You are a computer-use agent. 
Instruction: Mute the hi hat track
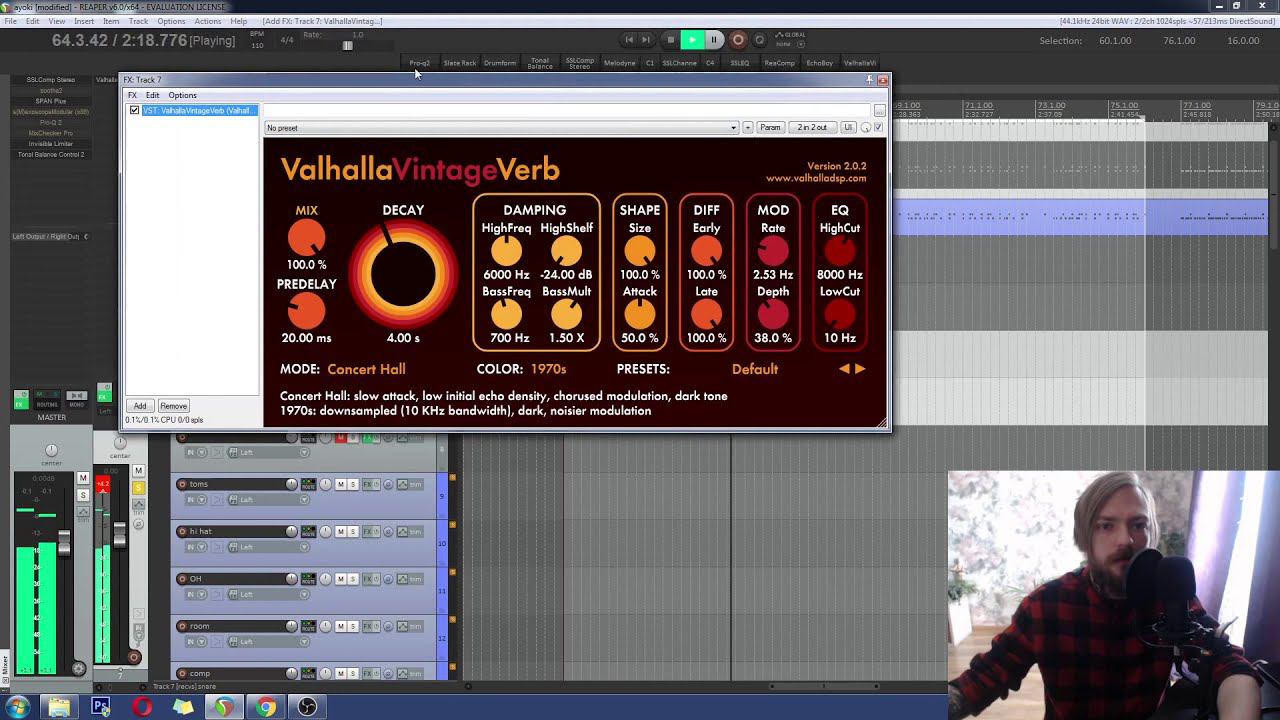[x=340, y=531]
